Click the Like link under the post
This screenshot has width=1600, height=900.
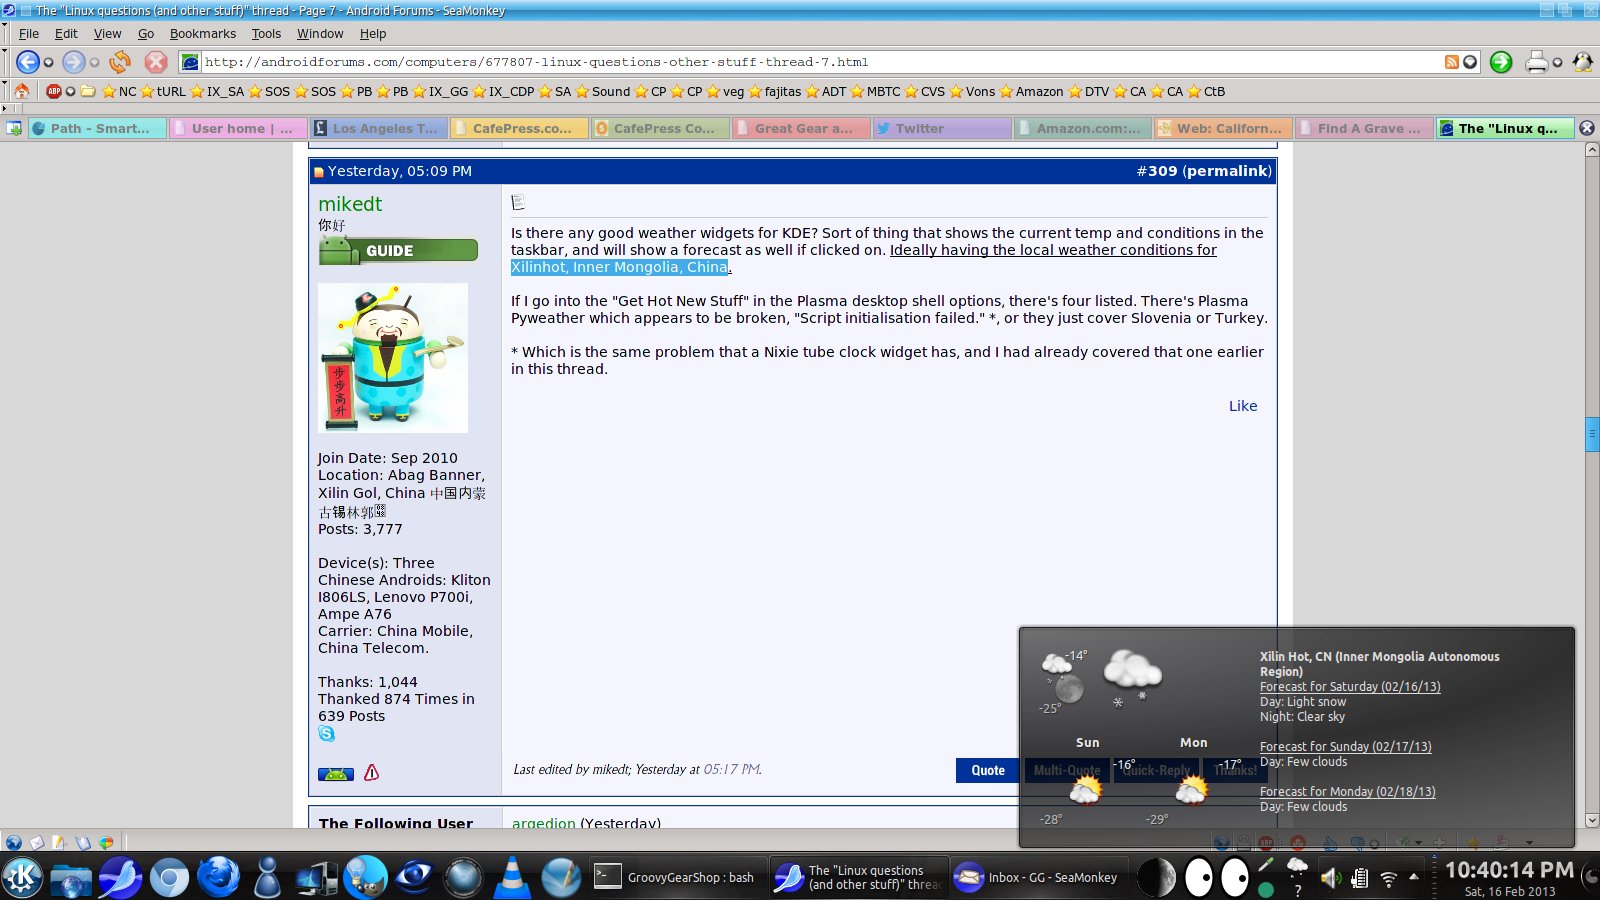tap(1243, 406)
